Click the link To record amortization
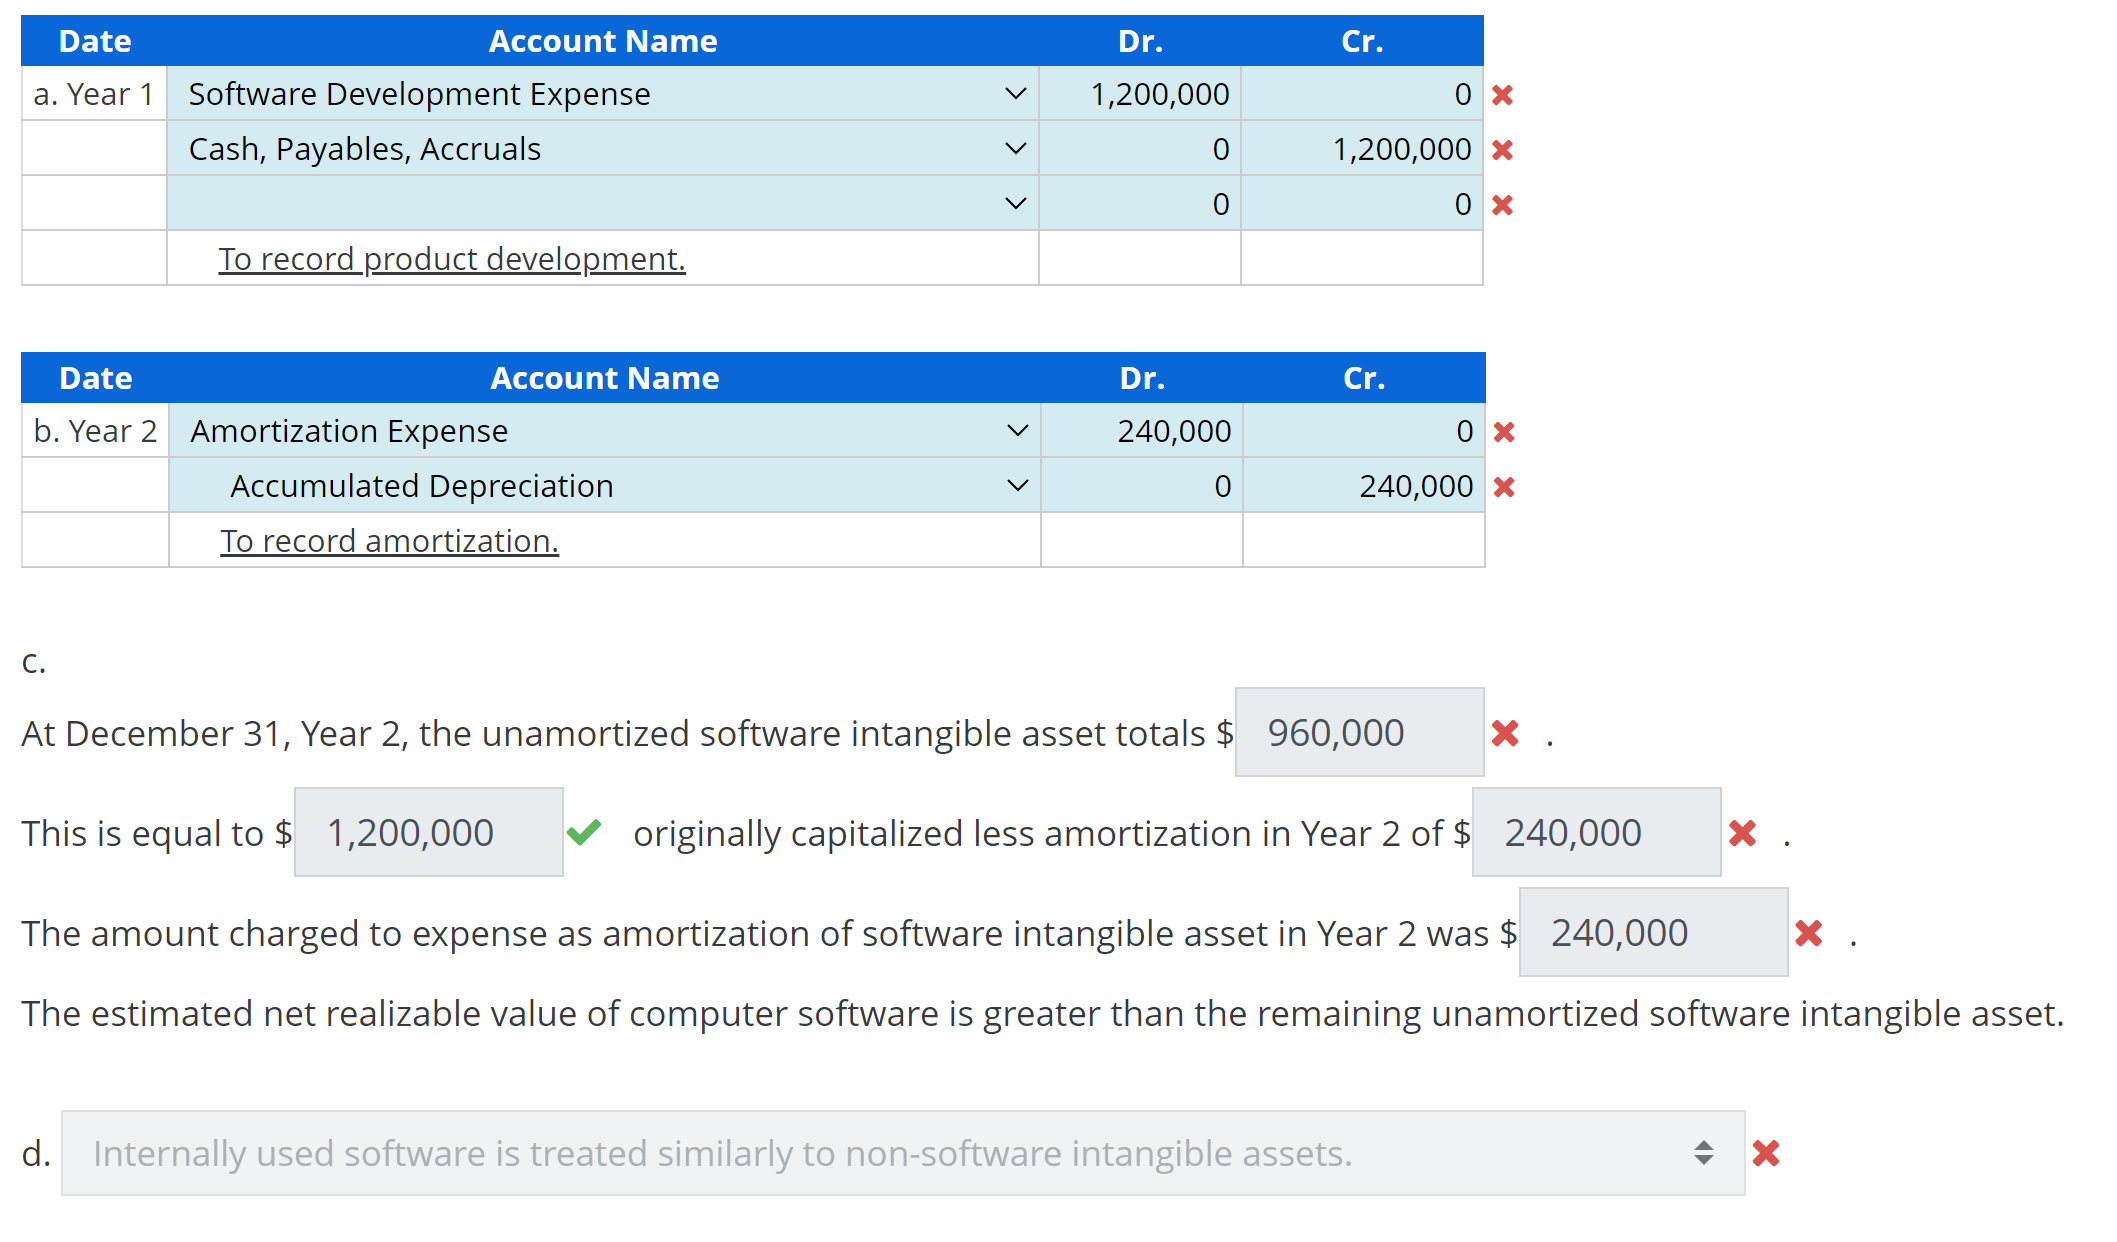This screenshot has height=1242, width=2117. [389, 540]
